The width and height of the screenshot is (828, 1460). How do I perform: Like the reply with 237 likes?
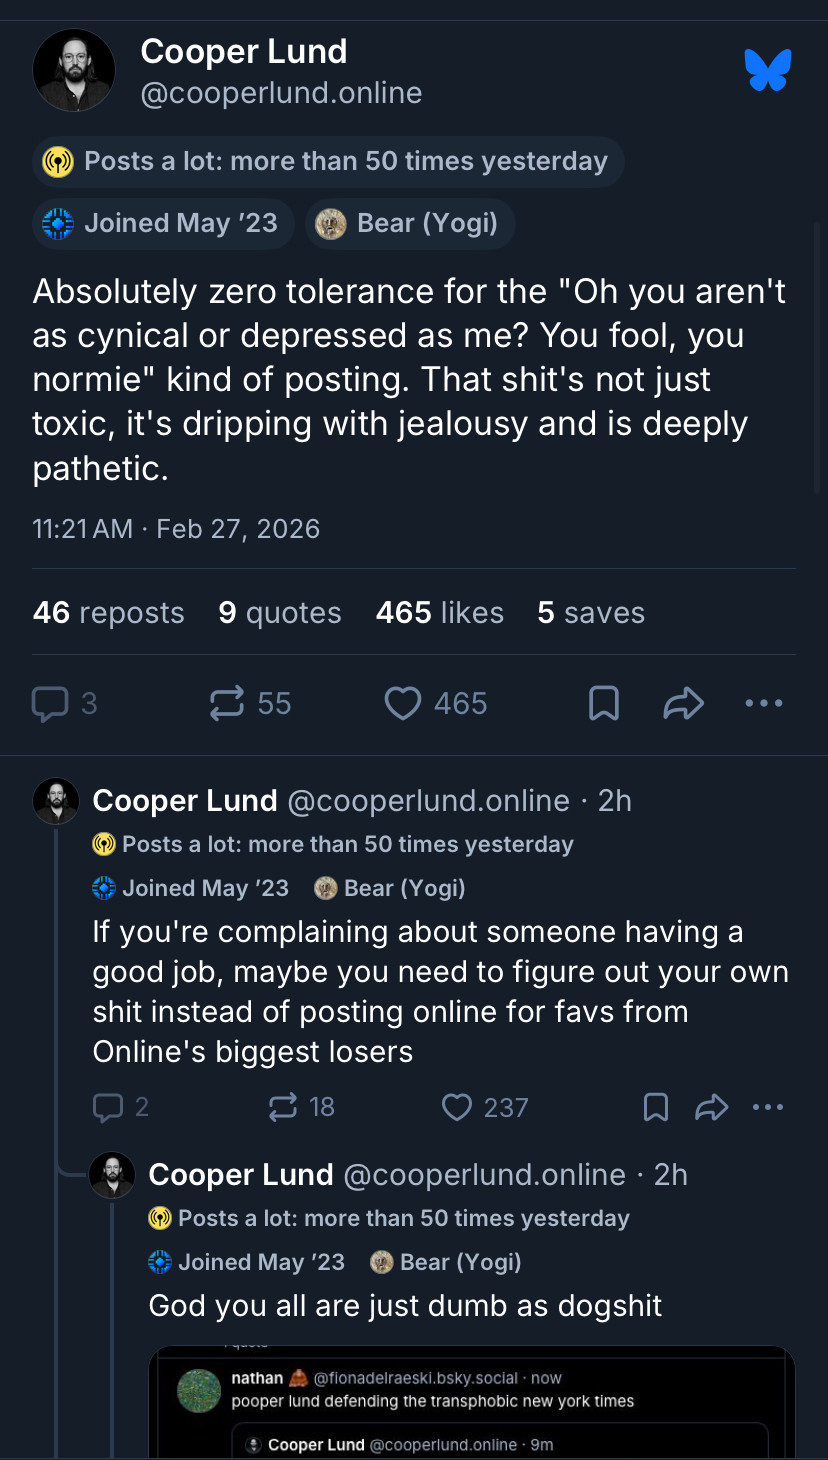click(x=457, y=1107)
